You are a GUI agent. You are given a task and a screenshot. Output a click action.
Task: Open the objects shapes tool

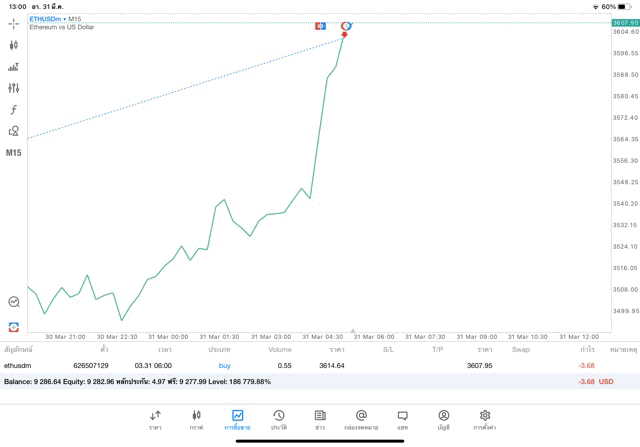pos(14,131)
